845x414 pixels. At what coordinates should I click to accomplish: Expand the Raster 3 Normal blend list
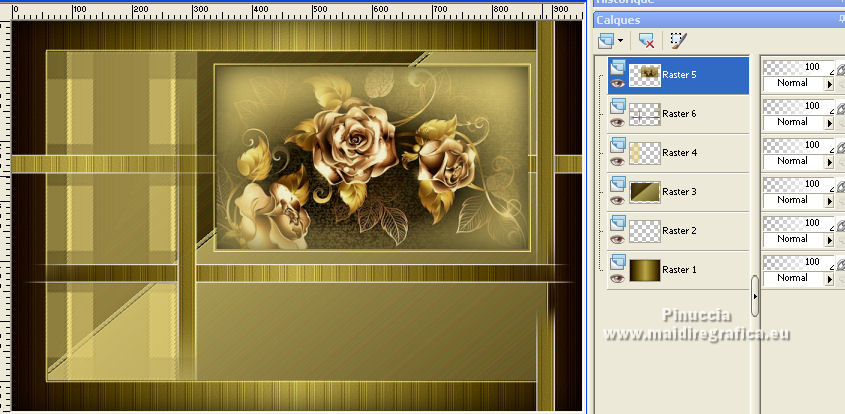click(x=829, y=201)
